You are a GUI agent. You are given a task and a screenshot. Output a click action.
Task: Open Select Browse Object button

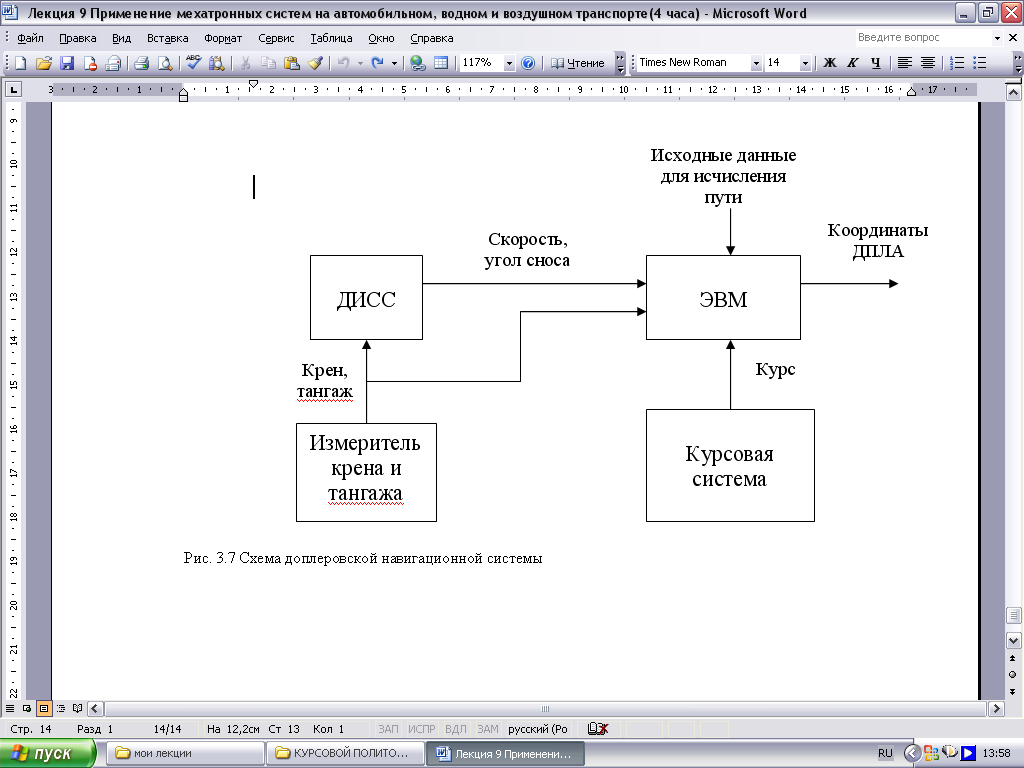(1013, 675)
